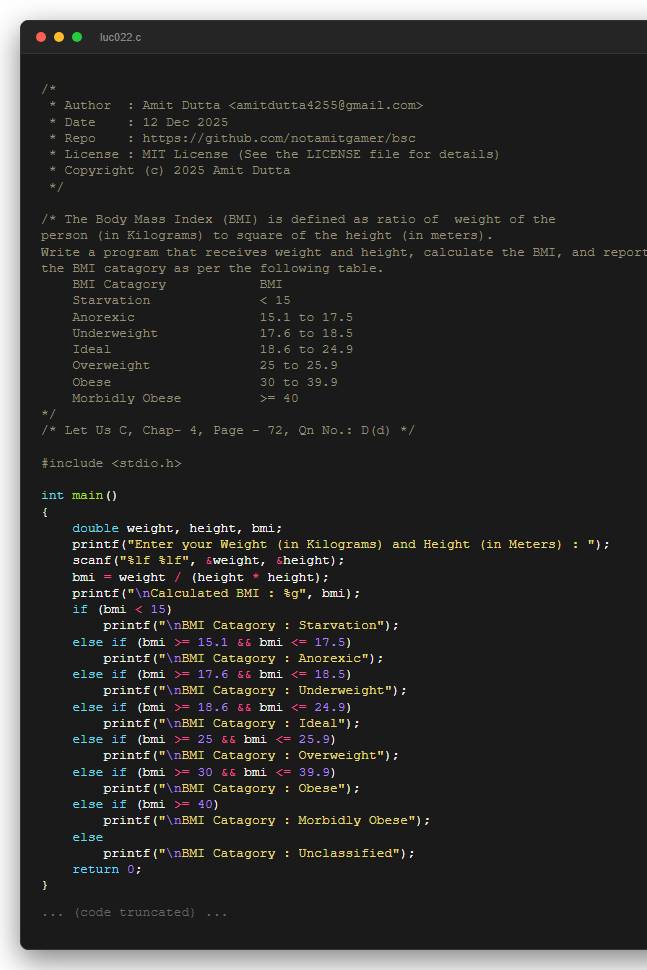Screen dimensions: 647x970
Task: Click the scanf("%lf %lf") line
Action: (208, 560)
